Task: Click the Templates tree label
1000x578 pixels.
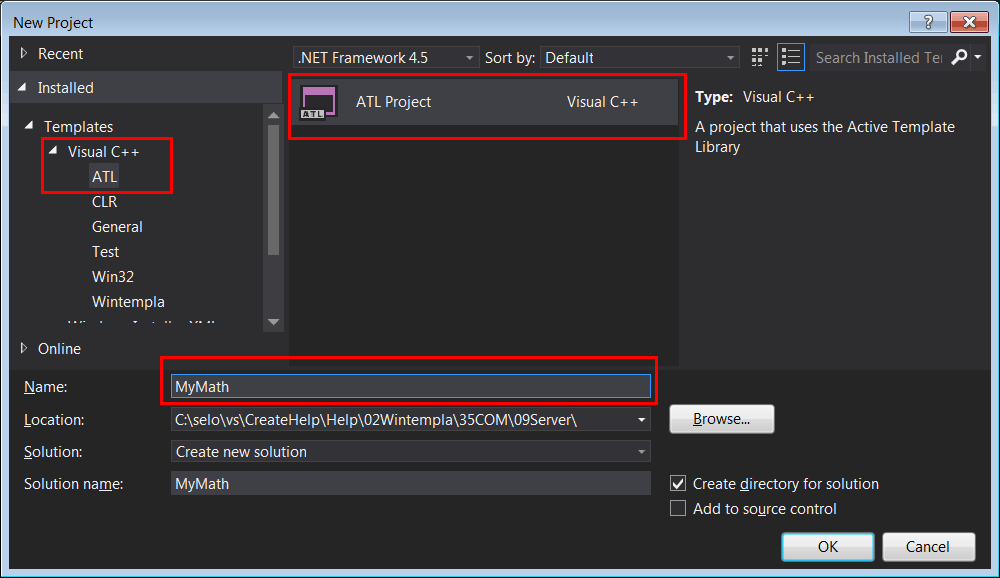Action: 78,126
